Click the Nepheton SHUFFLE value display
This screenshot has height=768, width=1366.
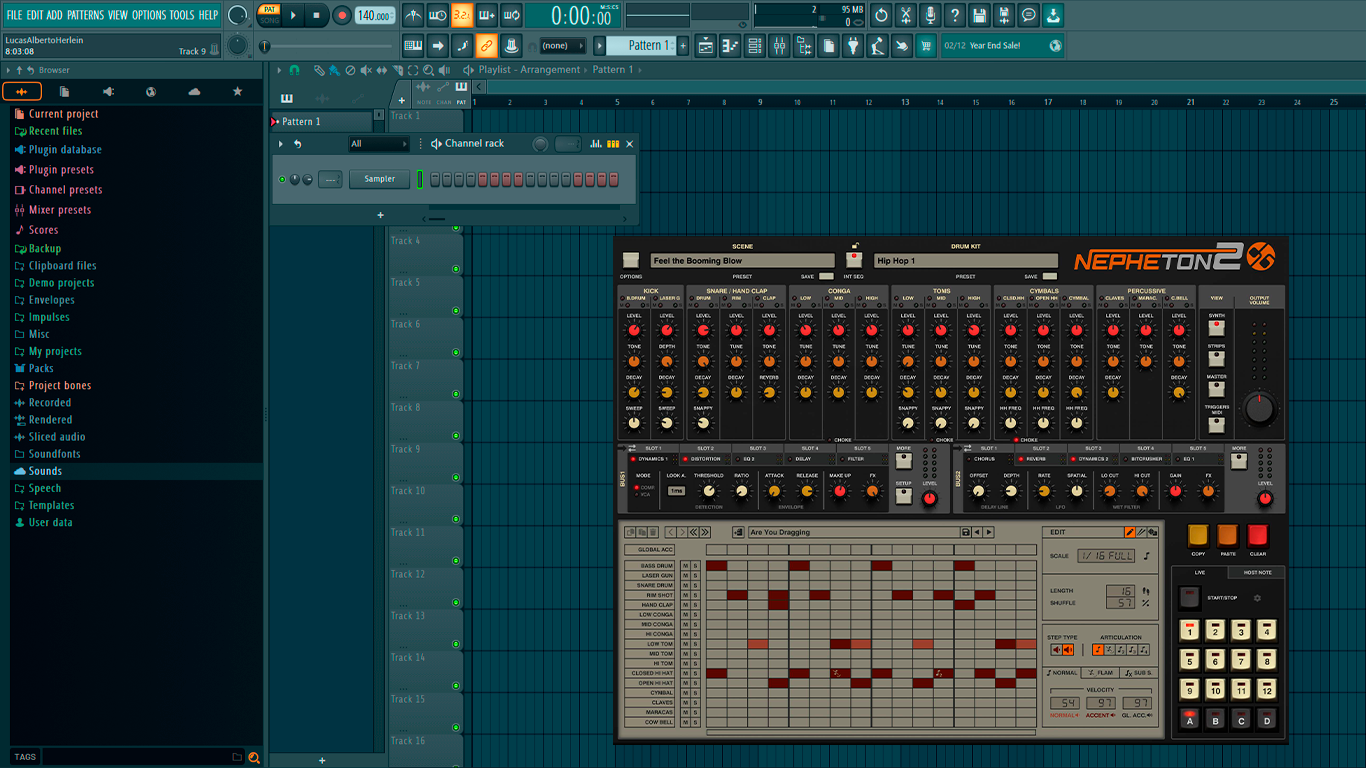(1120, 603)
